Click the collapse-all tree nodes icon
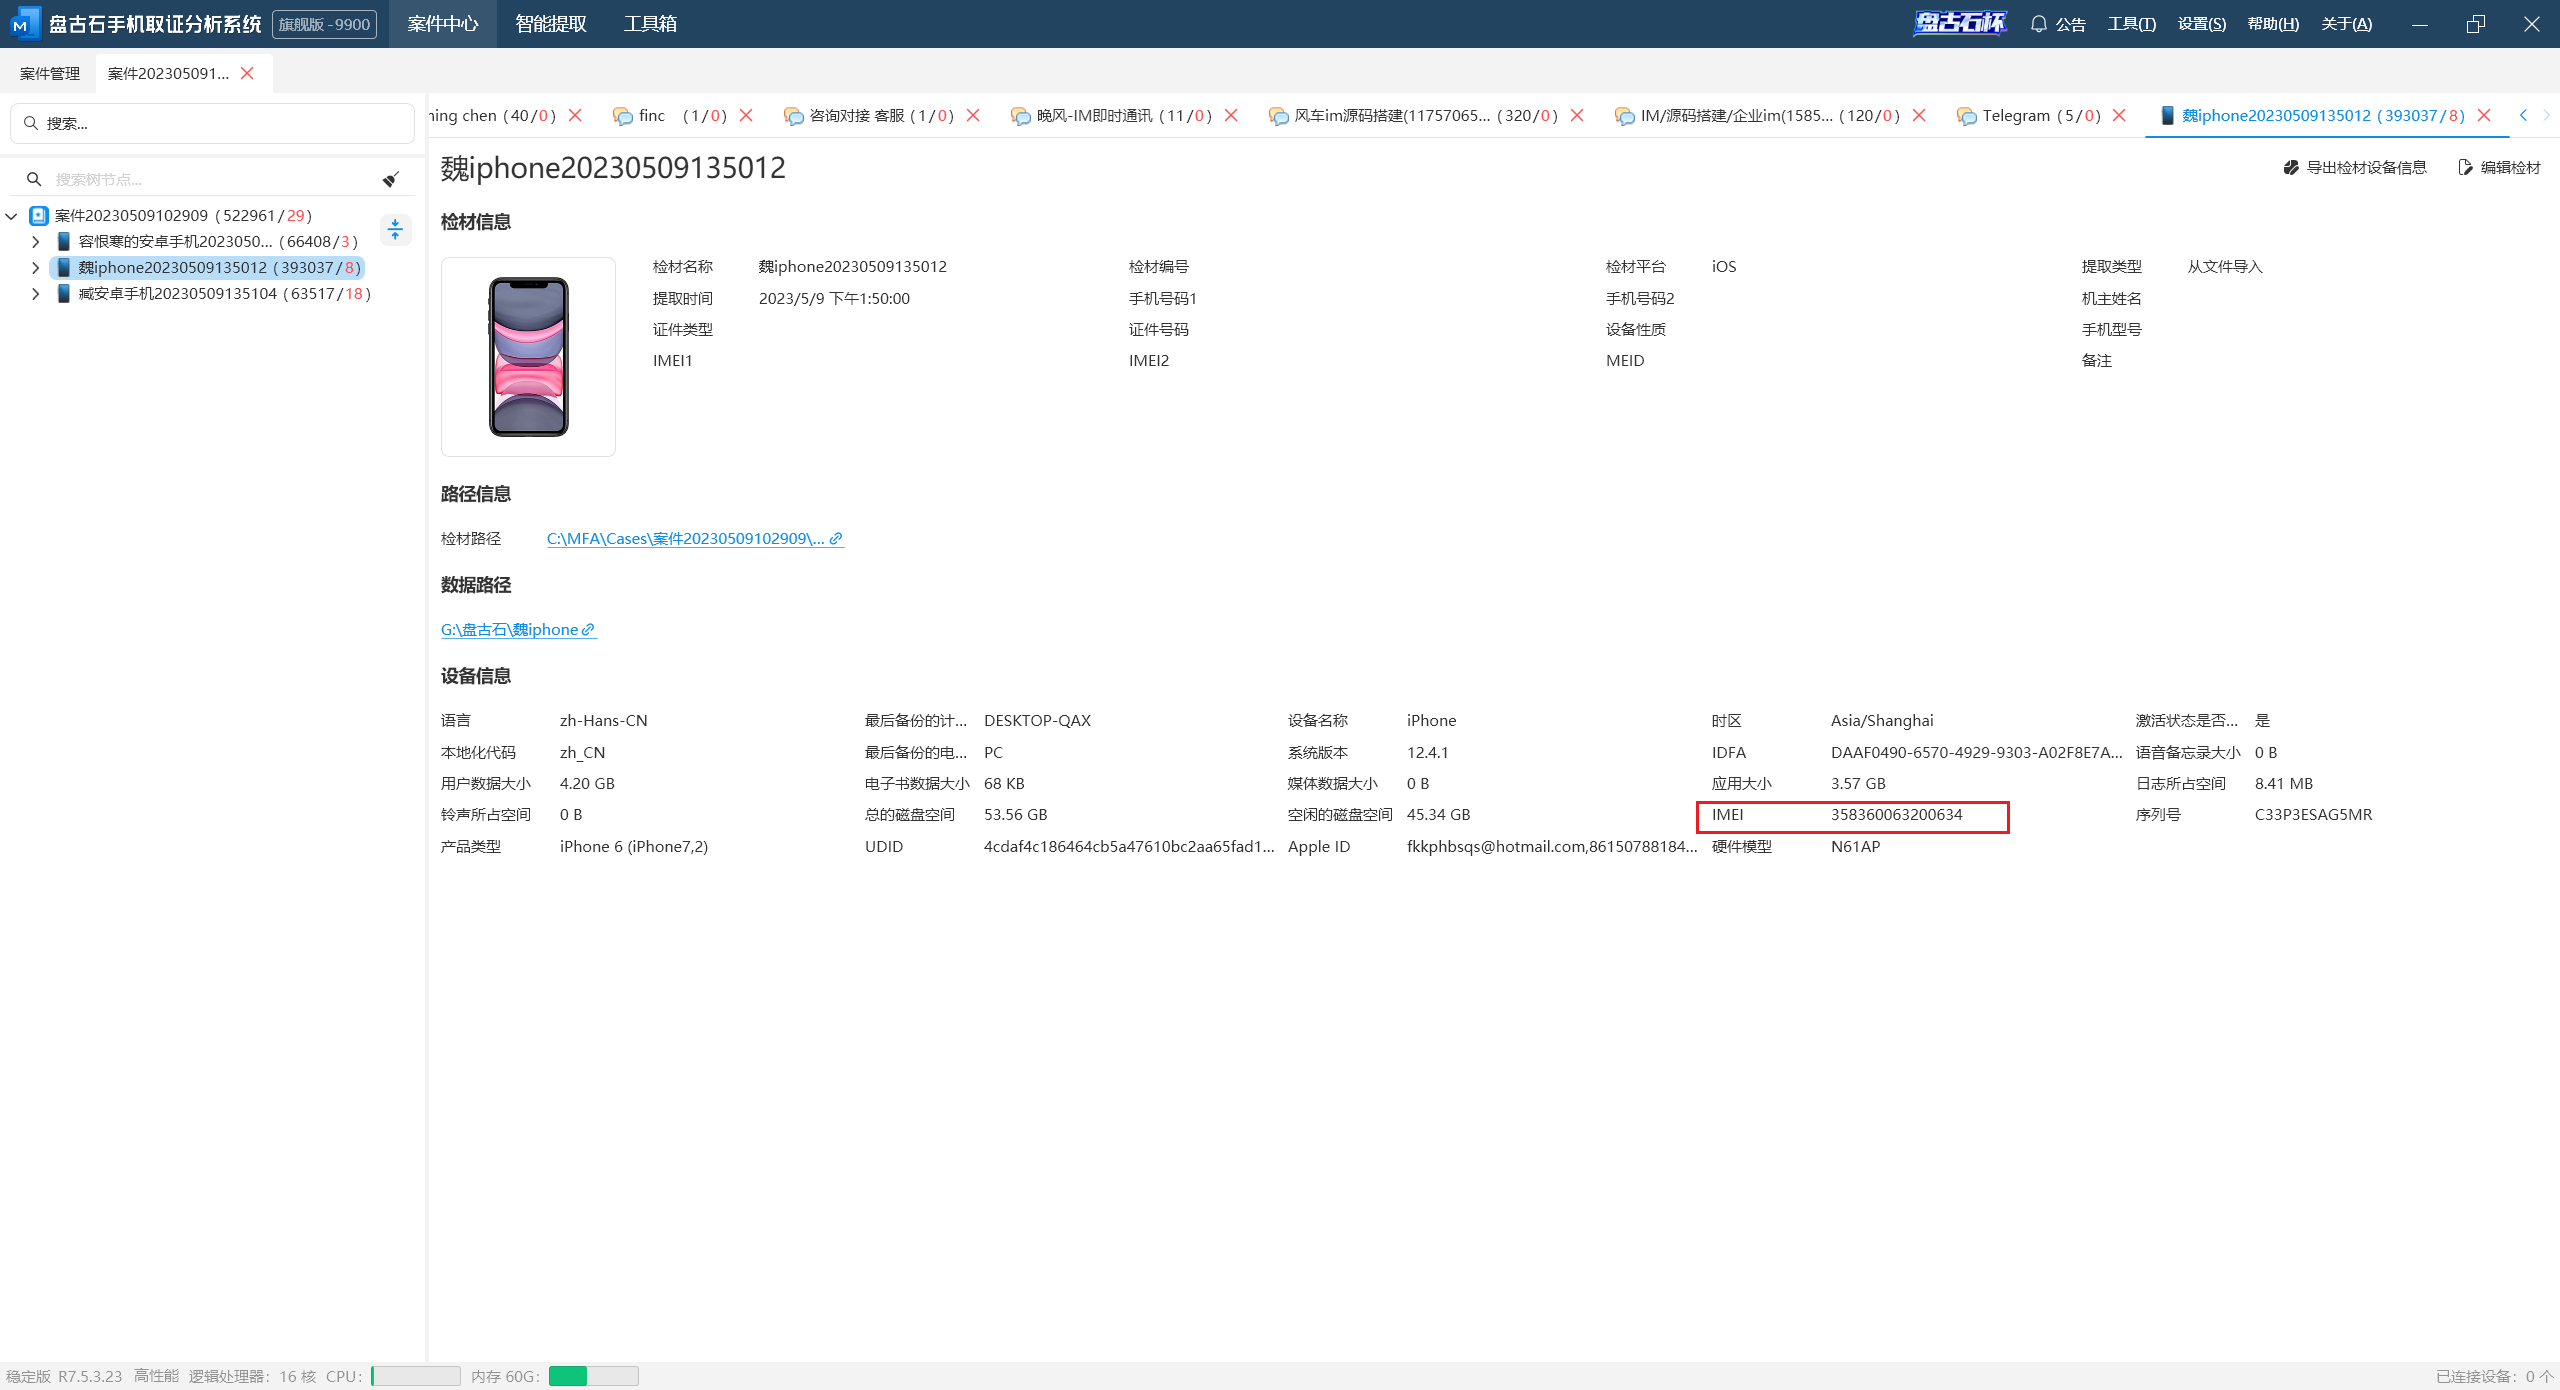Viewport: 2560px width, 1390px height. pos(395,230)
